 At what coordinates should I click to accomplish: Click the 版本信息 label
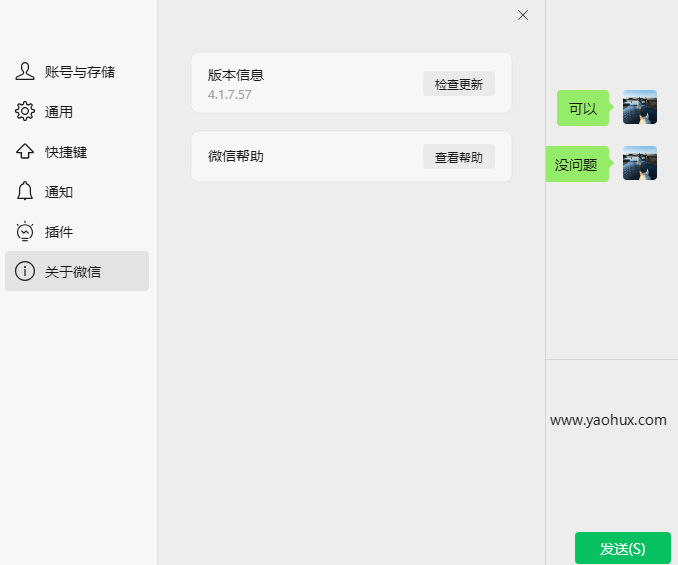click(x=236, y=75)
